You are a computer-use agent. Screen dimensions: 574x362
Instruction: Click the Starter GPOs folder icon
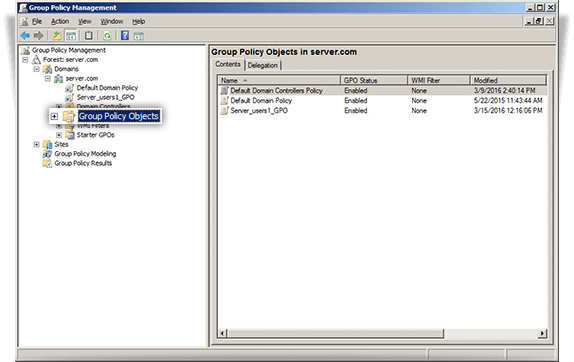(70, 135)
